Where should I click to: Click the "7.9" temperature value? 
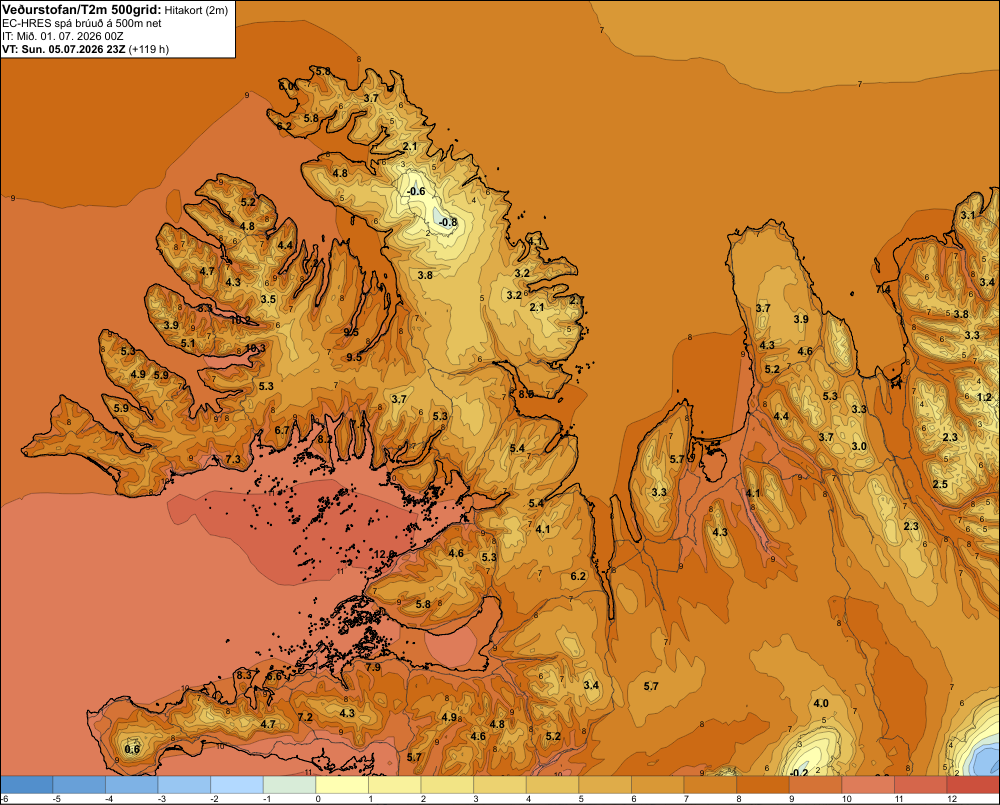[373, 667]
